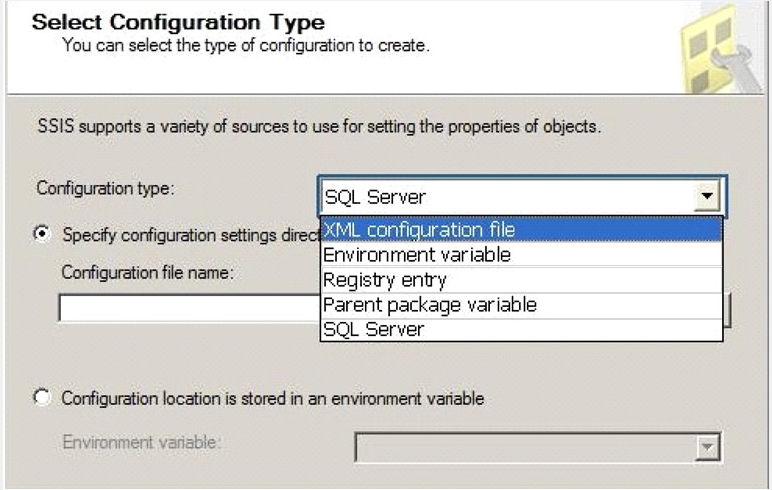
Task: Click the 'Configuration file name:' label
Action: [x=147, y=272]
